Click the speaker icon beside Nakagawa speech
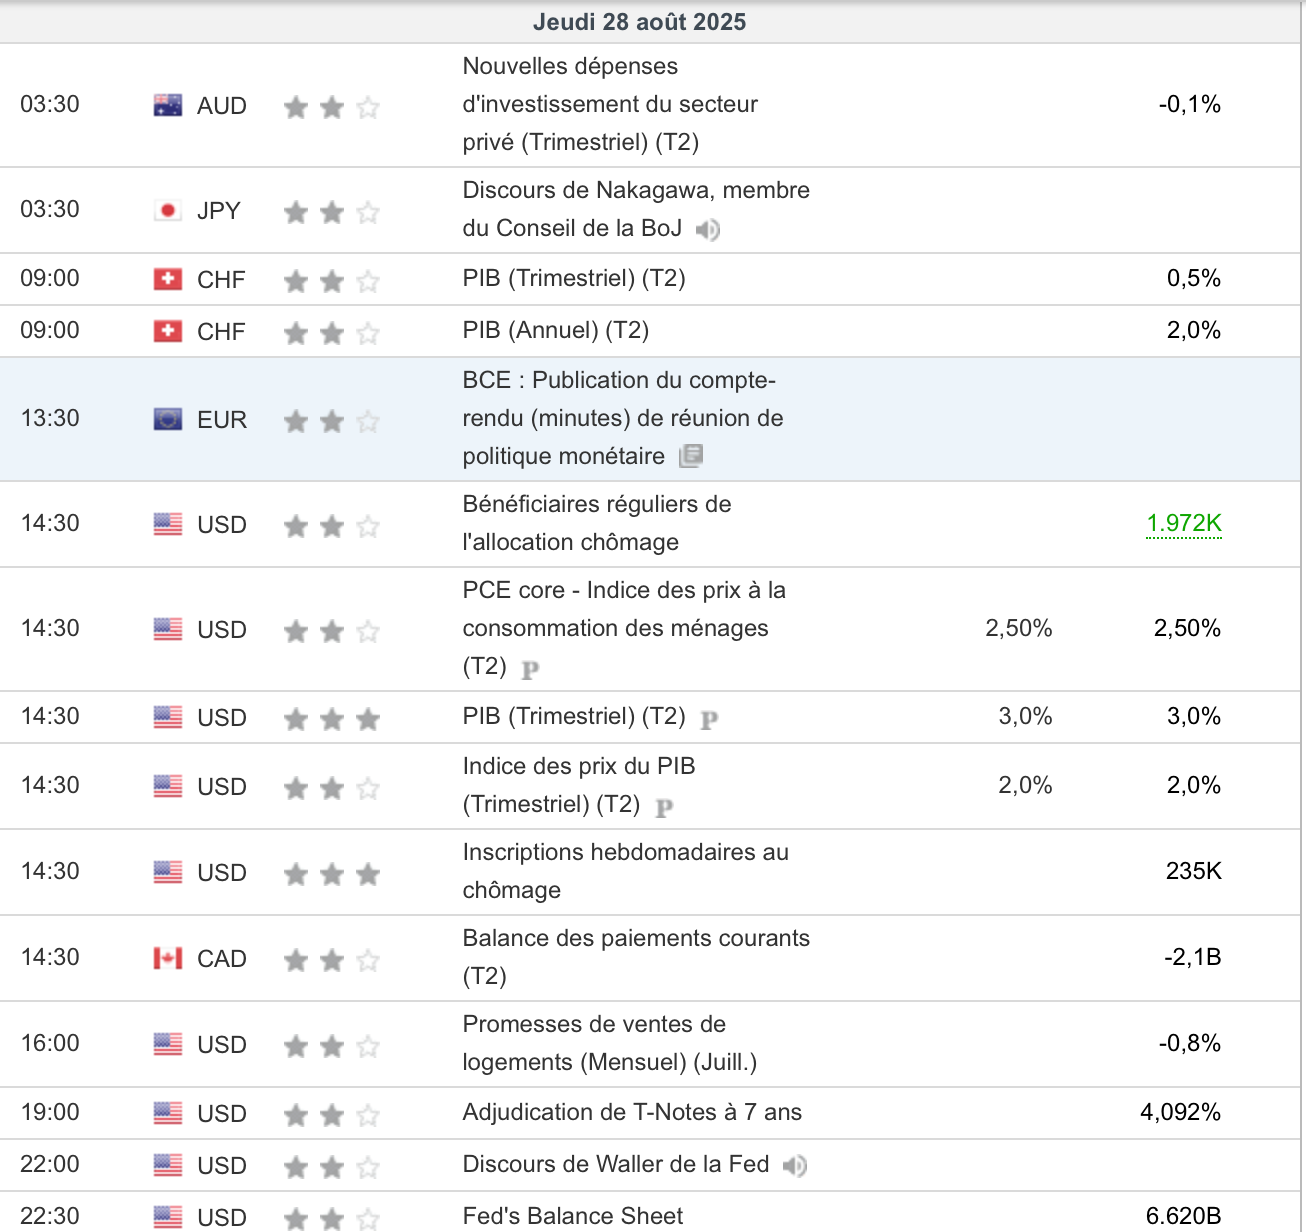 (x=708, y=230)
